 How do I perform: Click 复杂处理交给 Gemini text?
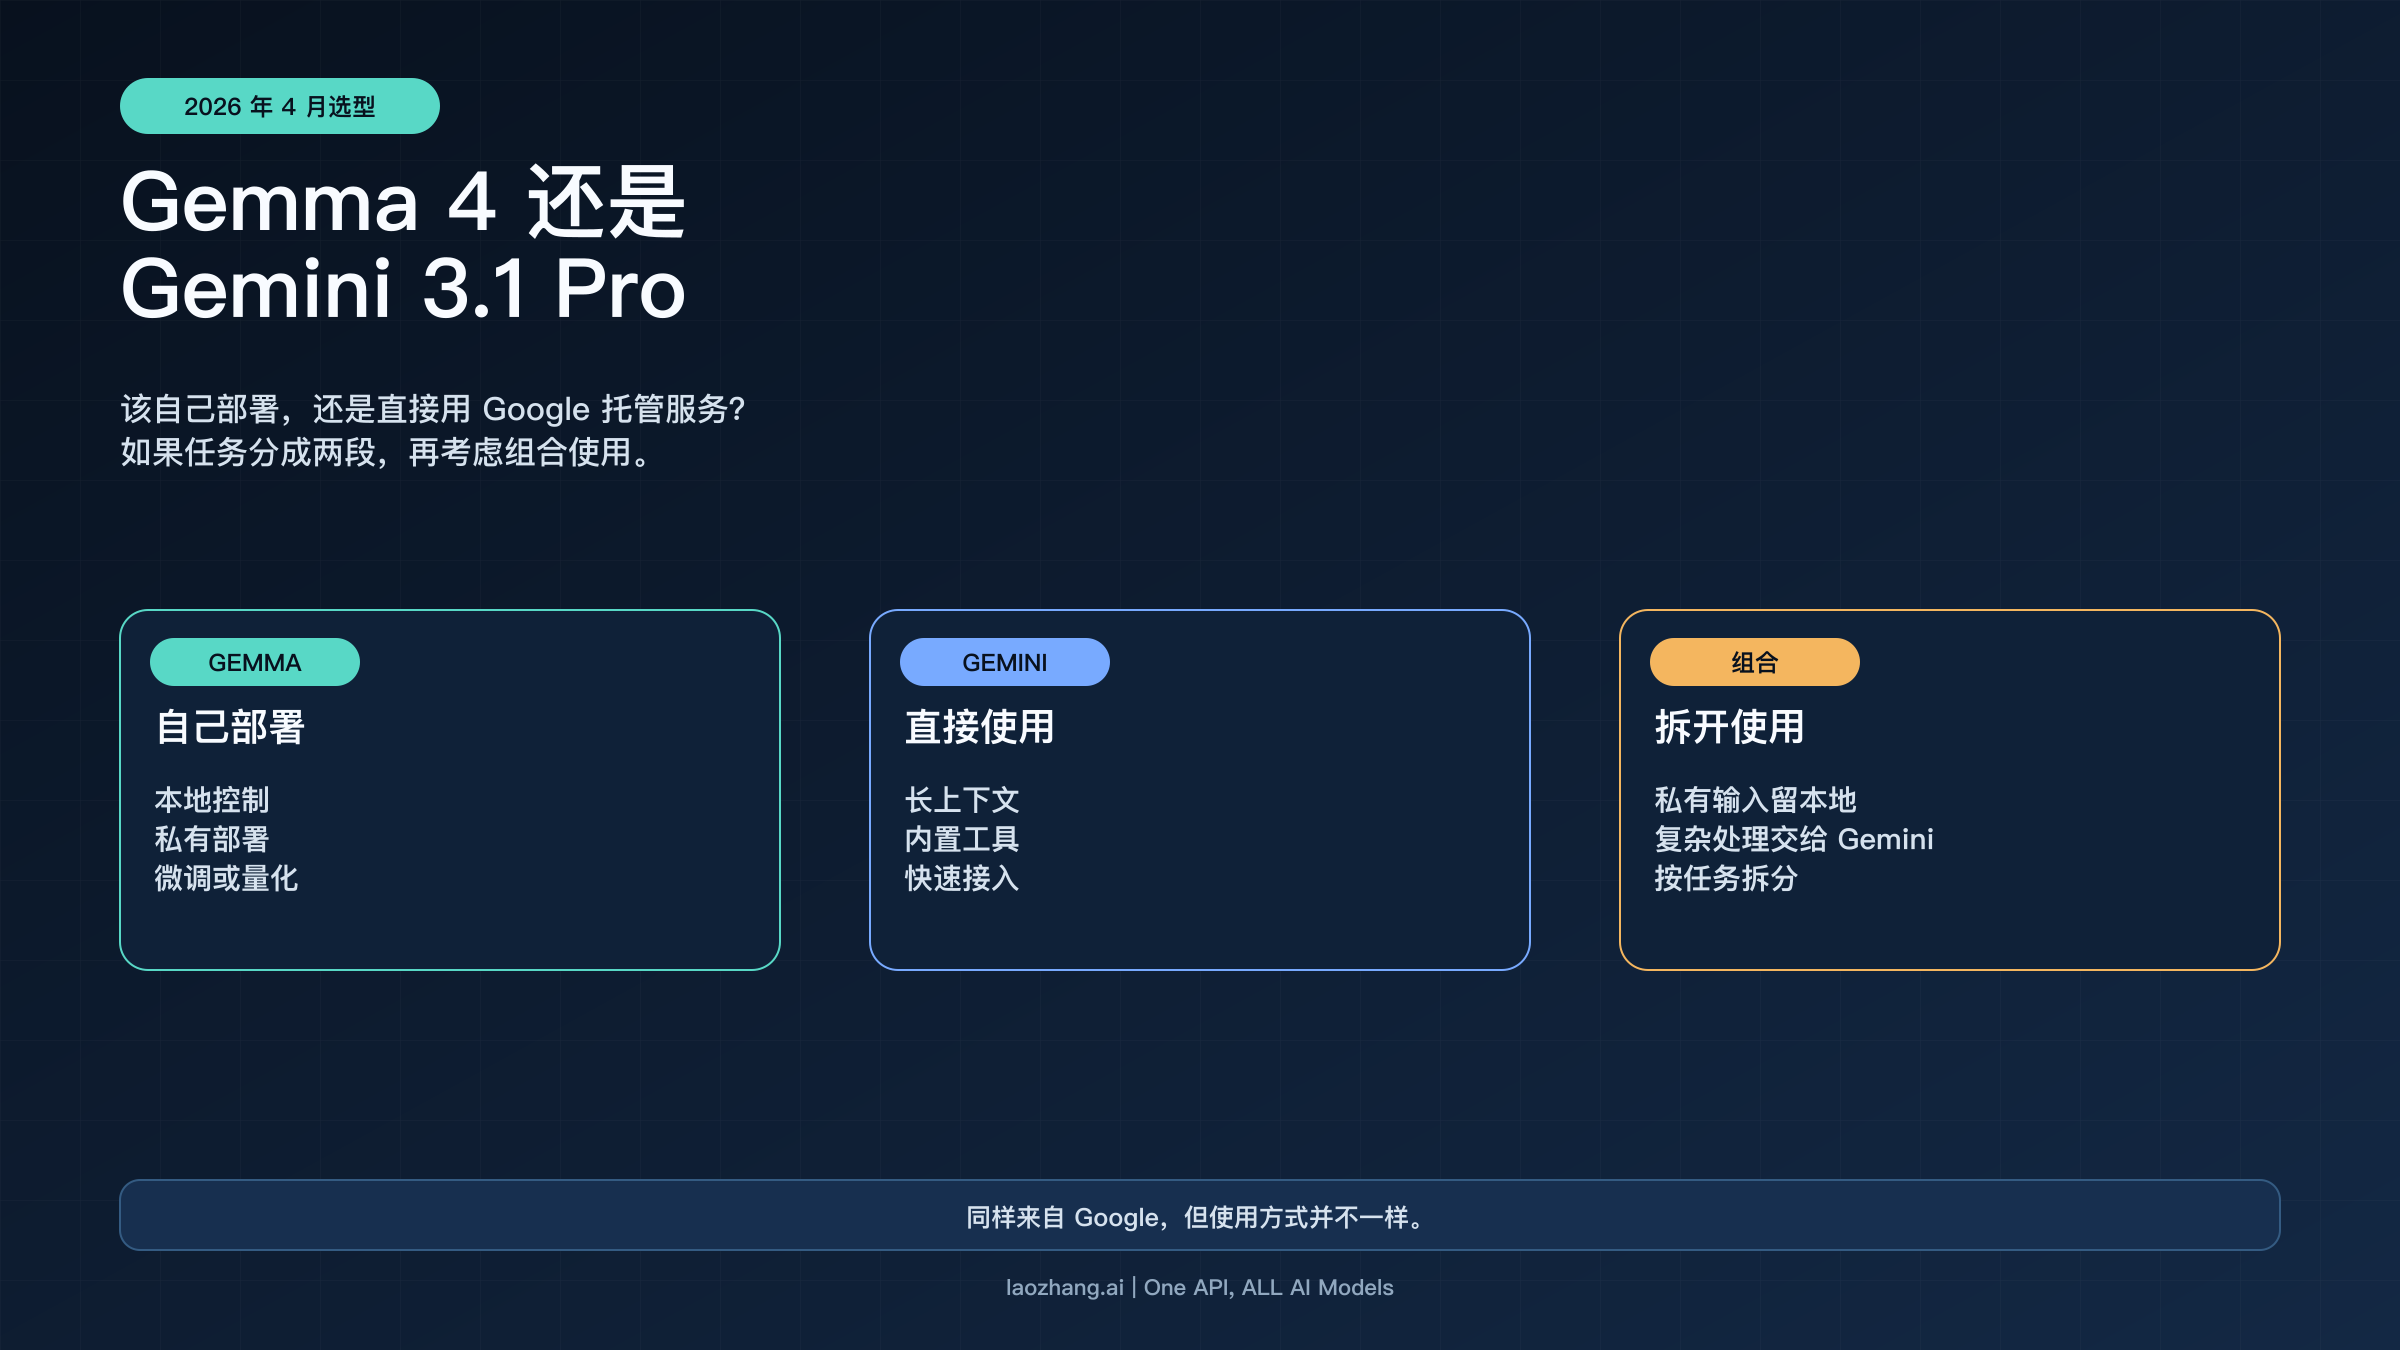coord(1793,839)
